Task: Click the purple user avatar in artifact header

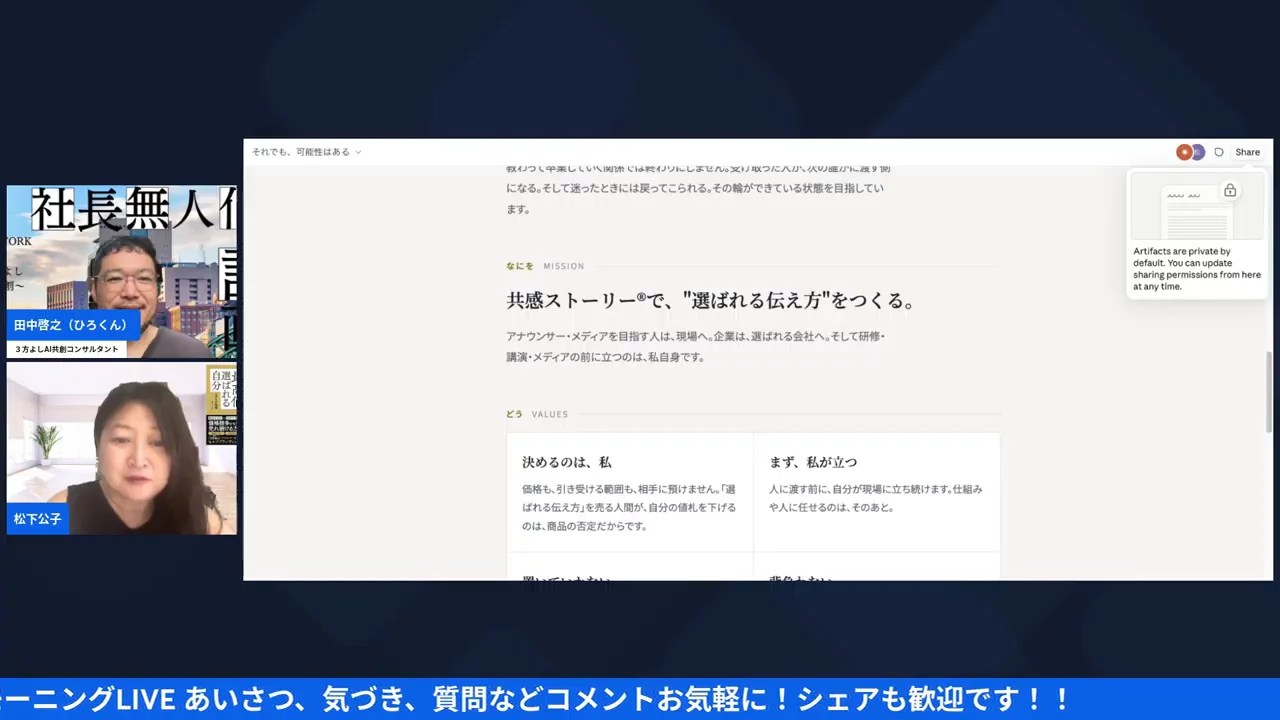Action: [1198, 152]
